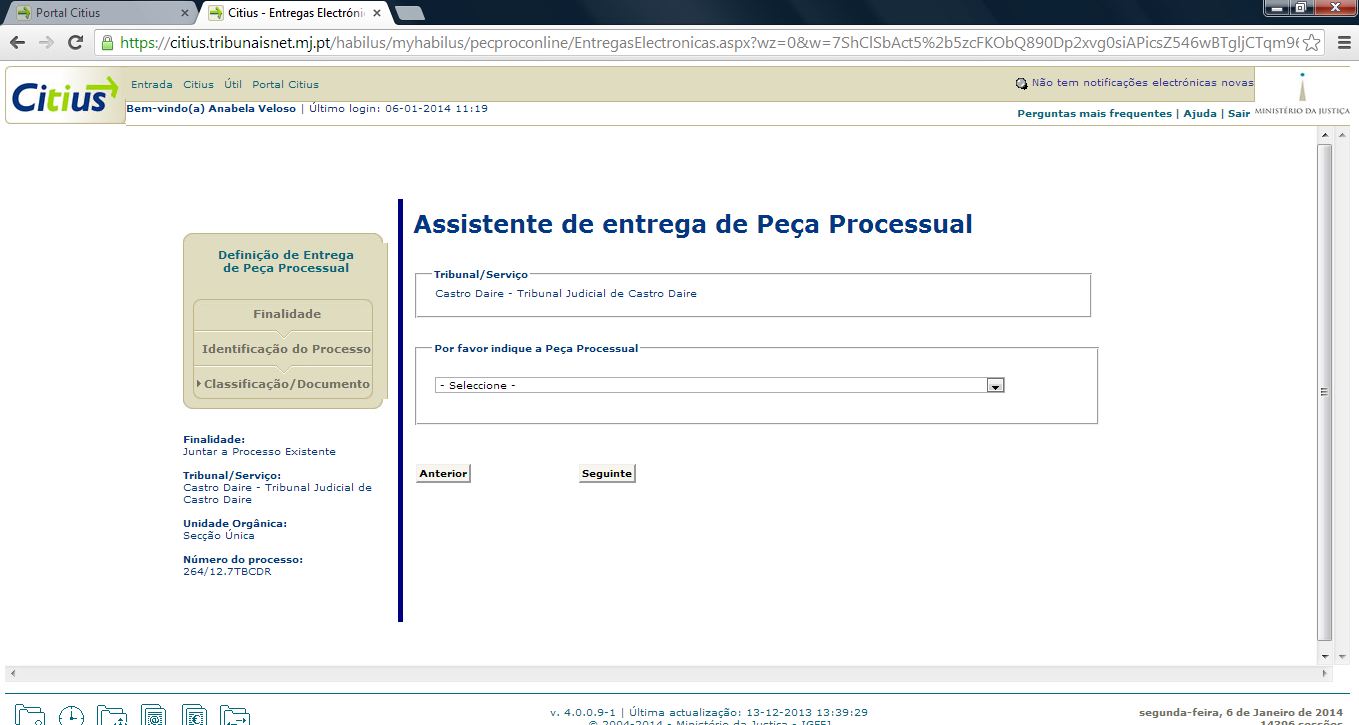Click Castro Daire tribunal text in fieldset
Image resolution: width=1359 pixels, height=725 pixels.
coord(566,294)
